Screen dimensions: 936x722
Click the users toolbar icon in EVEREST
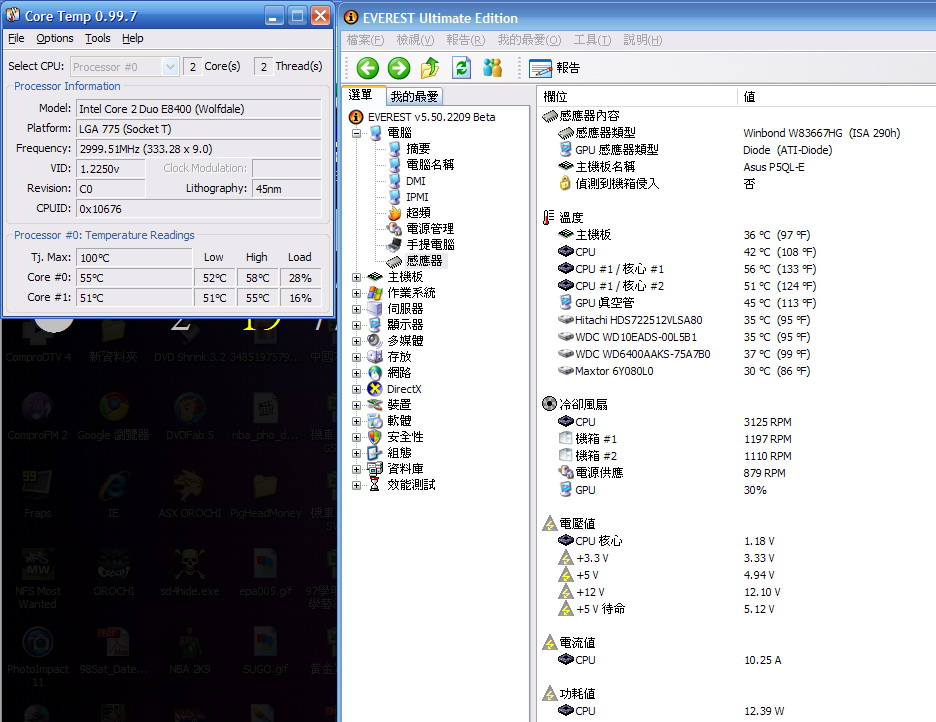(x=492, y=68)
